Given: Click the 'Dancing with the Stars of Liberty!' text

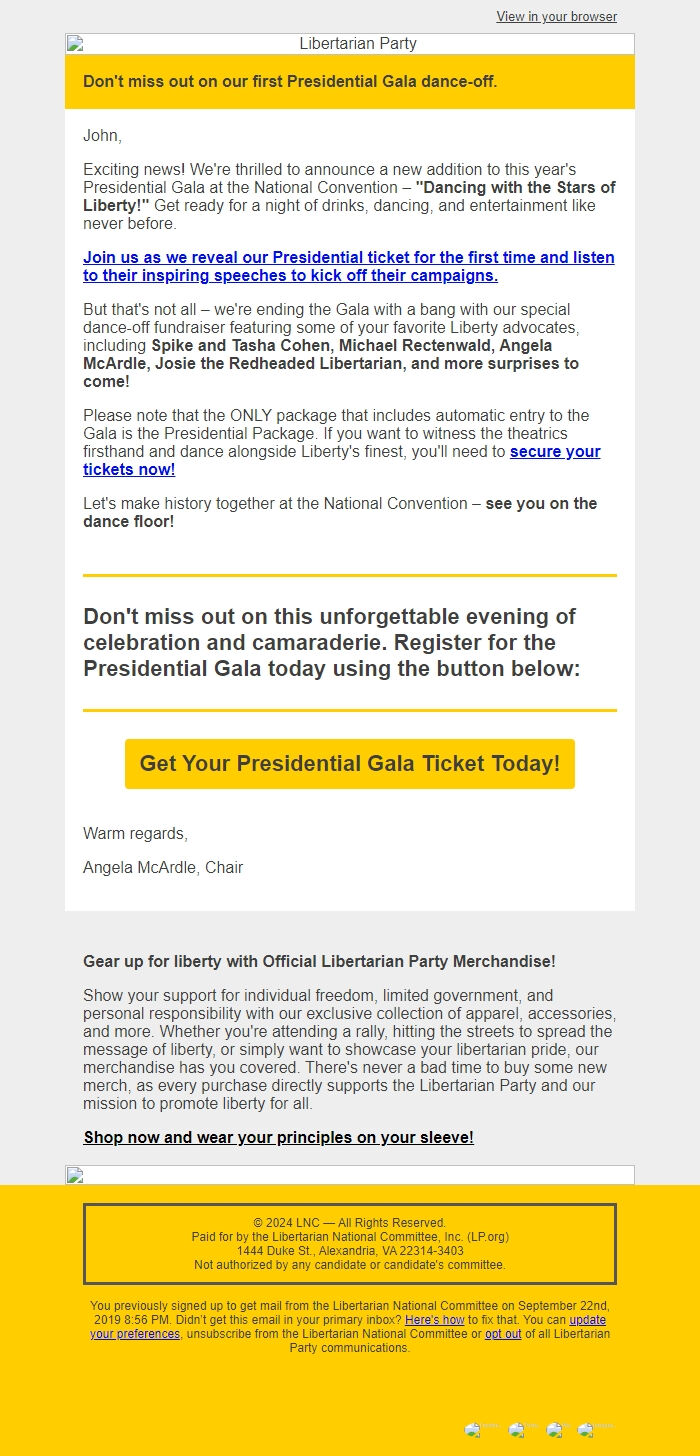Looking at the screenshot, I should [x=349, y=197].
